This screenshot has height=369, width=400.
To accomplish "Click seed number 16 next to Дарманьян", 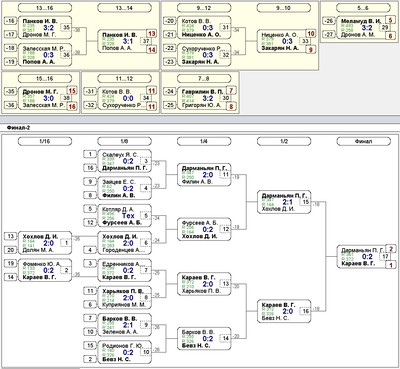I will pos(90,168).
